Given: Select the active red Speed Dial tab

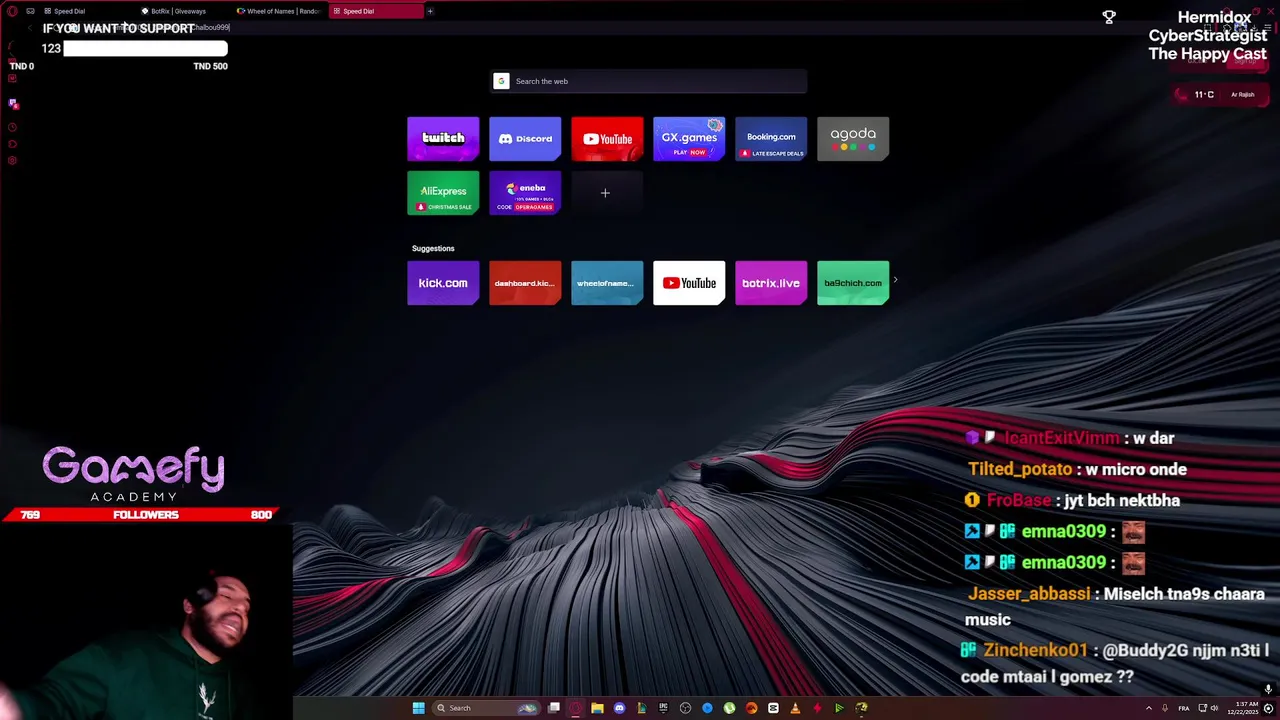Looking at the screenshot, I should click(x=376, y=11).
